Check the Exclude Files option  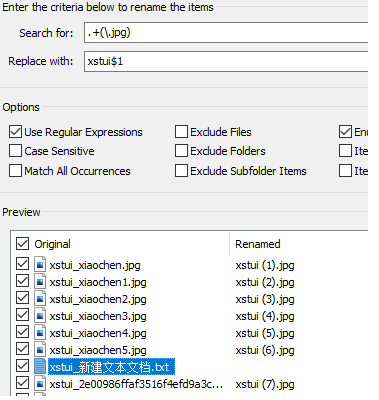point(181,132)
